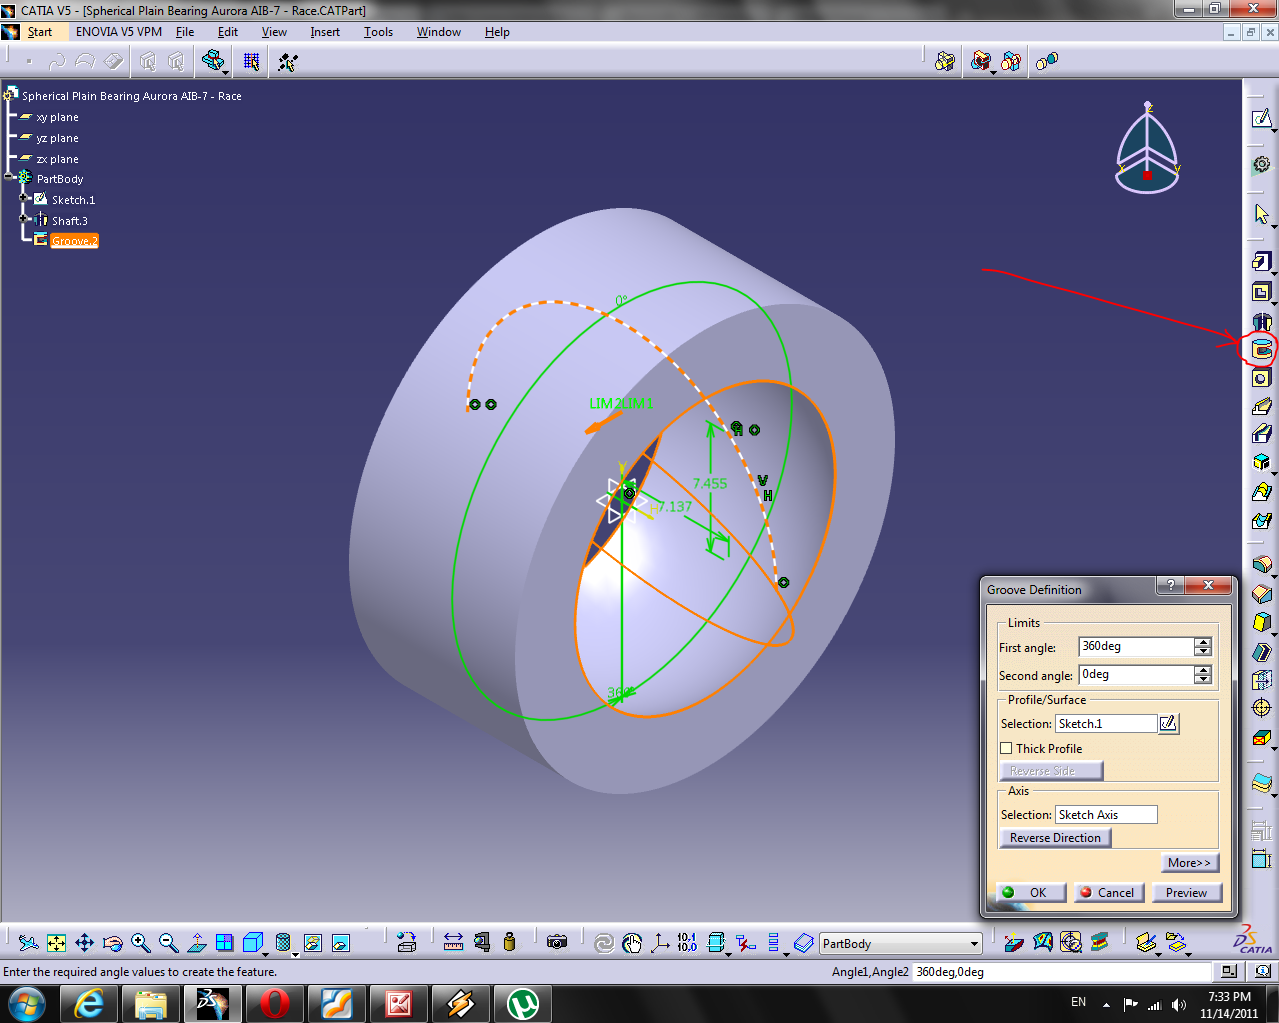Click the Fly mode airplane icon

[x=29, y=943]
